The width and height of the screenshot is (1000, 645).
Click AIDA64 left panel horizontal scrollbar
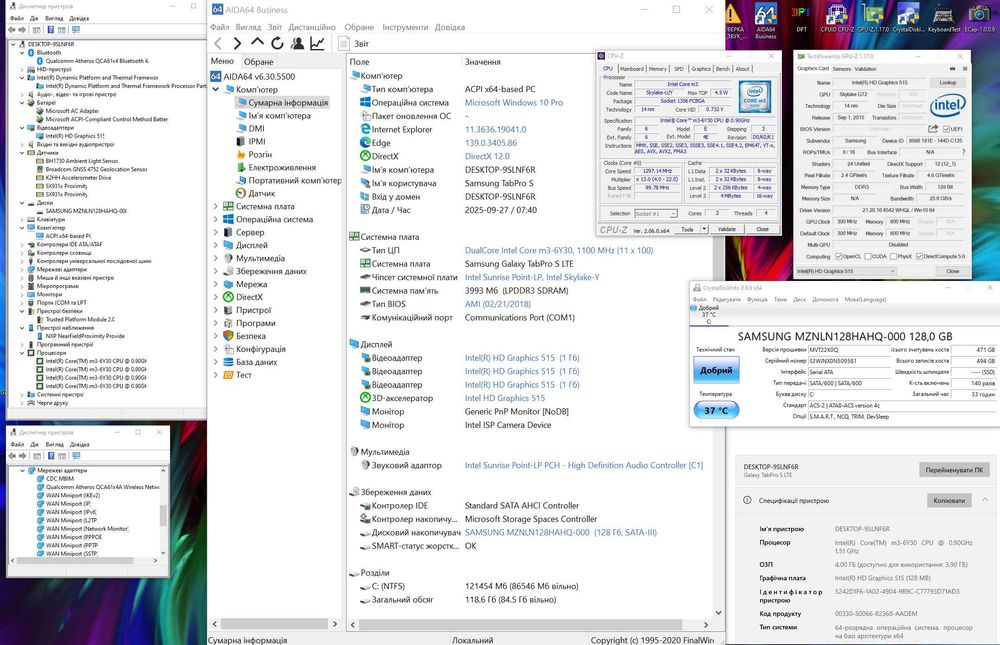(274, 623)
